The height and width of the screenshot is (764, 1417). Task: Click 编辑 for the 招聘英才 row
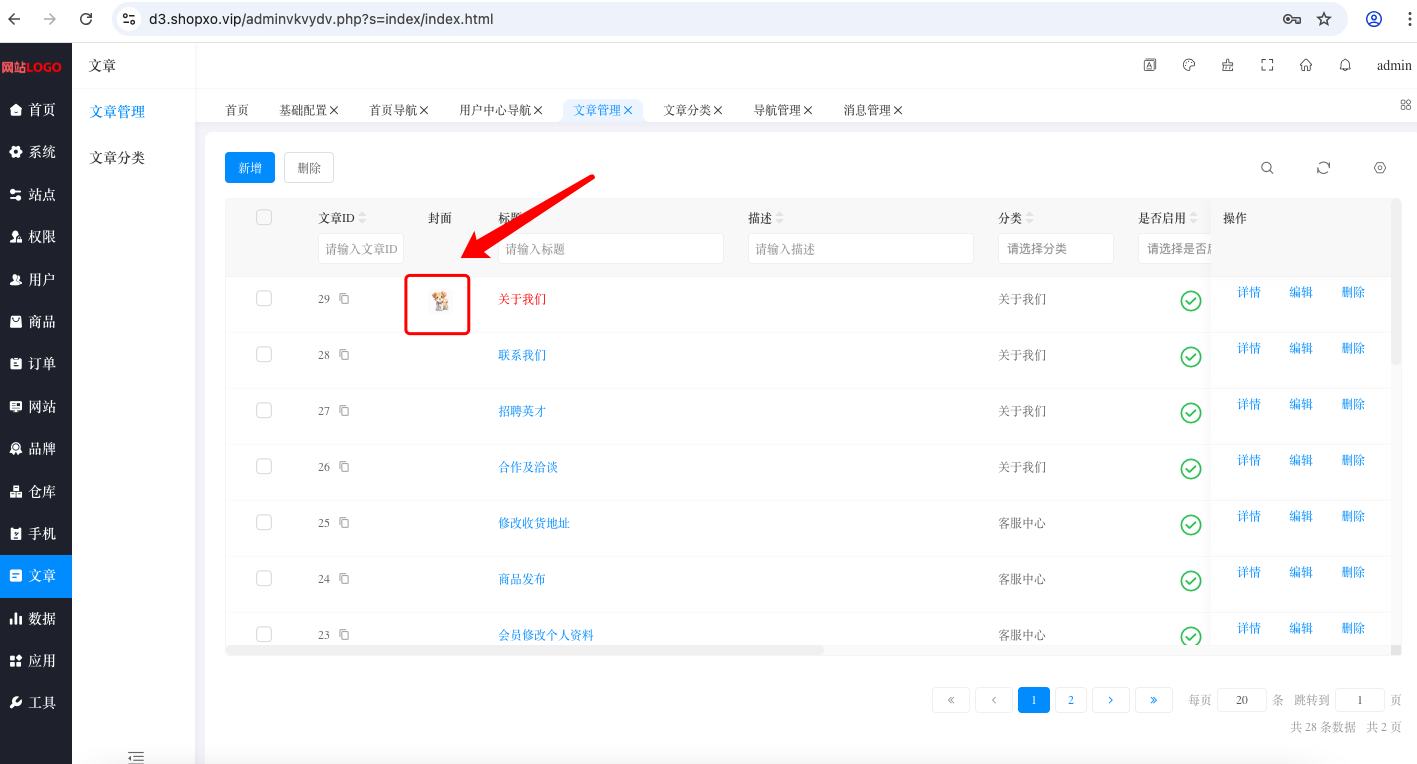coord(1301,404)
